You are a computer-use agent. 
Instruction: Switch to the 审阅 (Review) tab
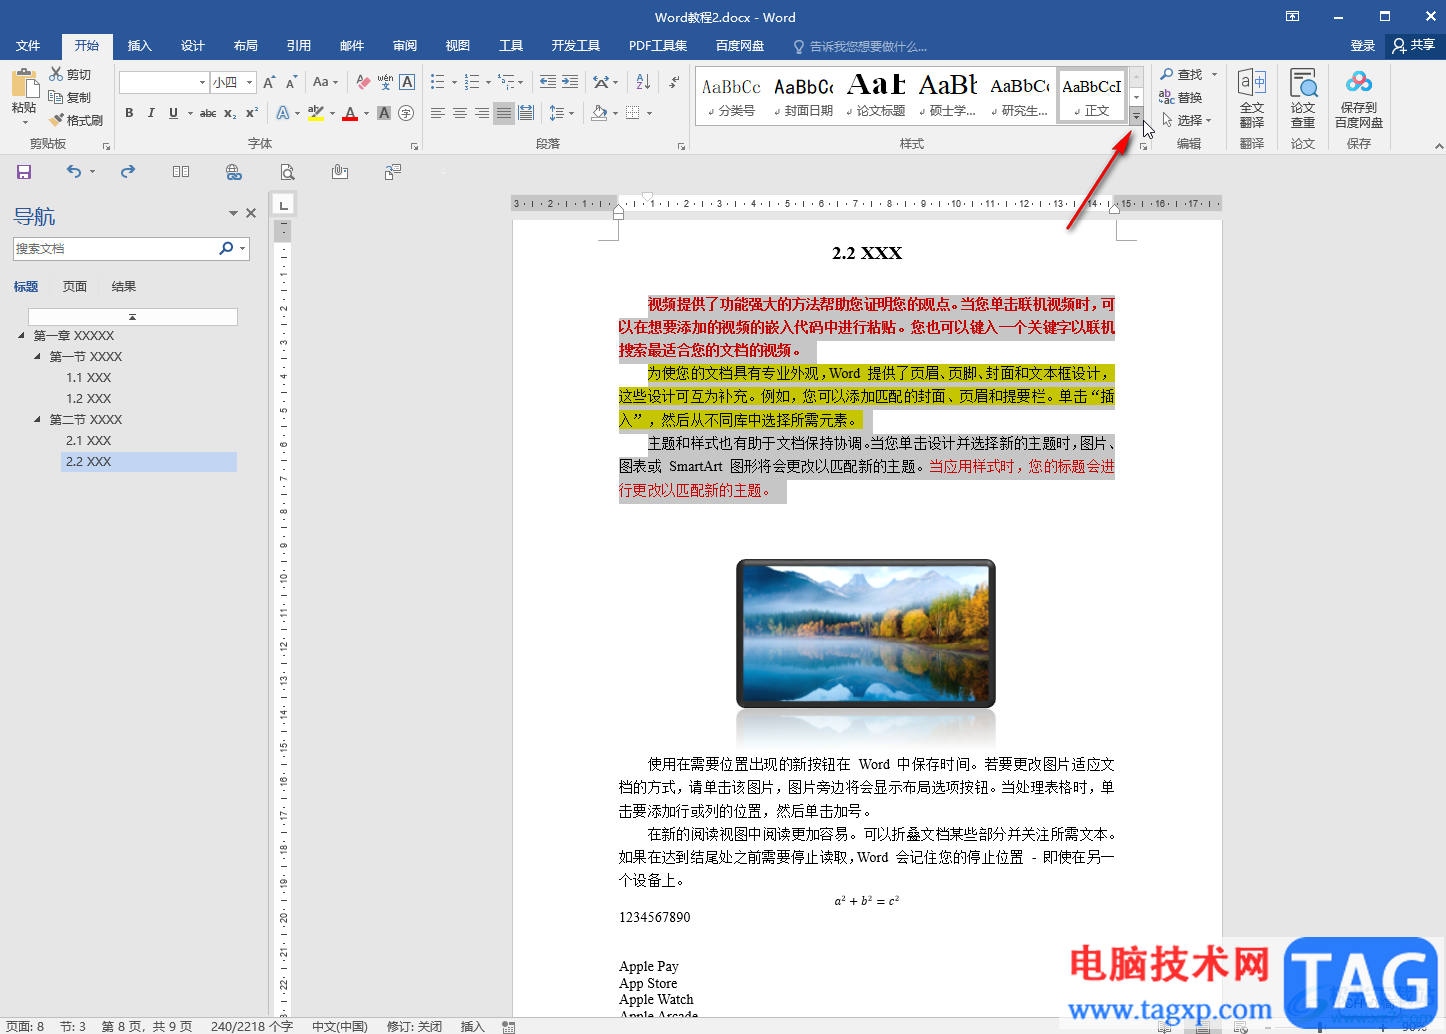[405, 46]
